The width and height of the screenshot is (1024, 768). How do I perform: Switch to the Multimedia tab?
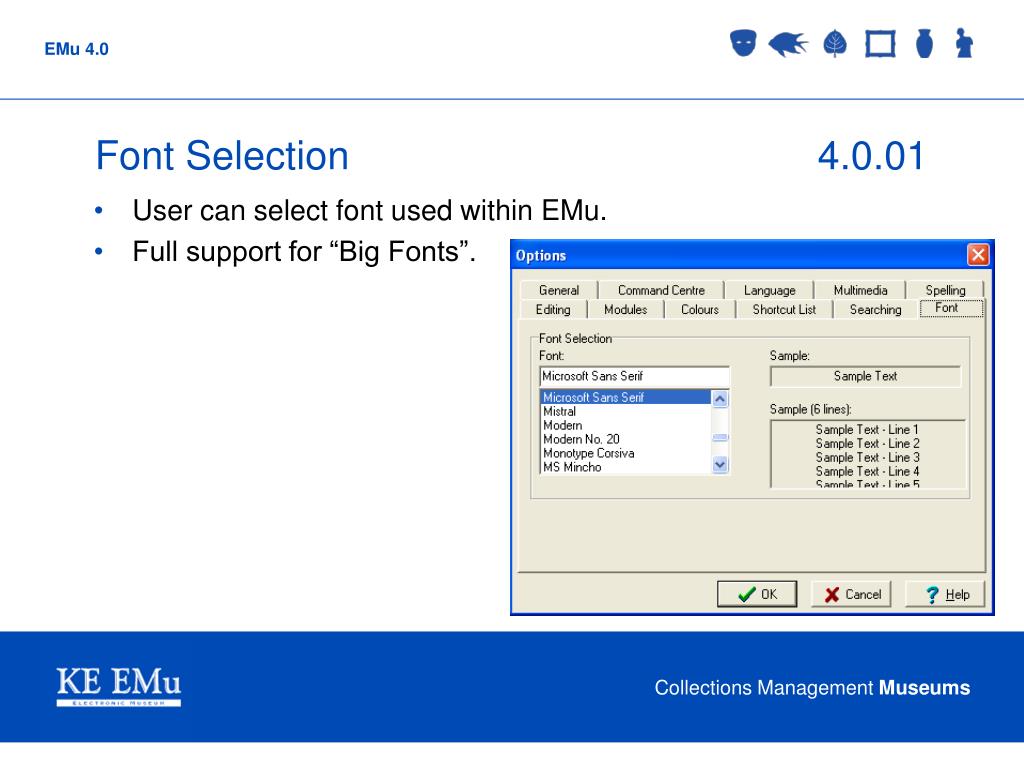860,290
